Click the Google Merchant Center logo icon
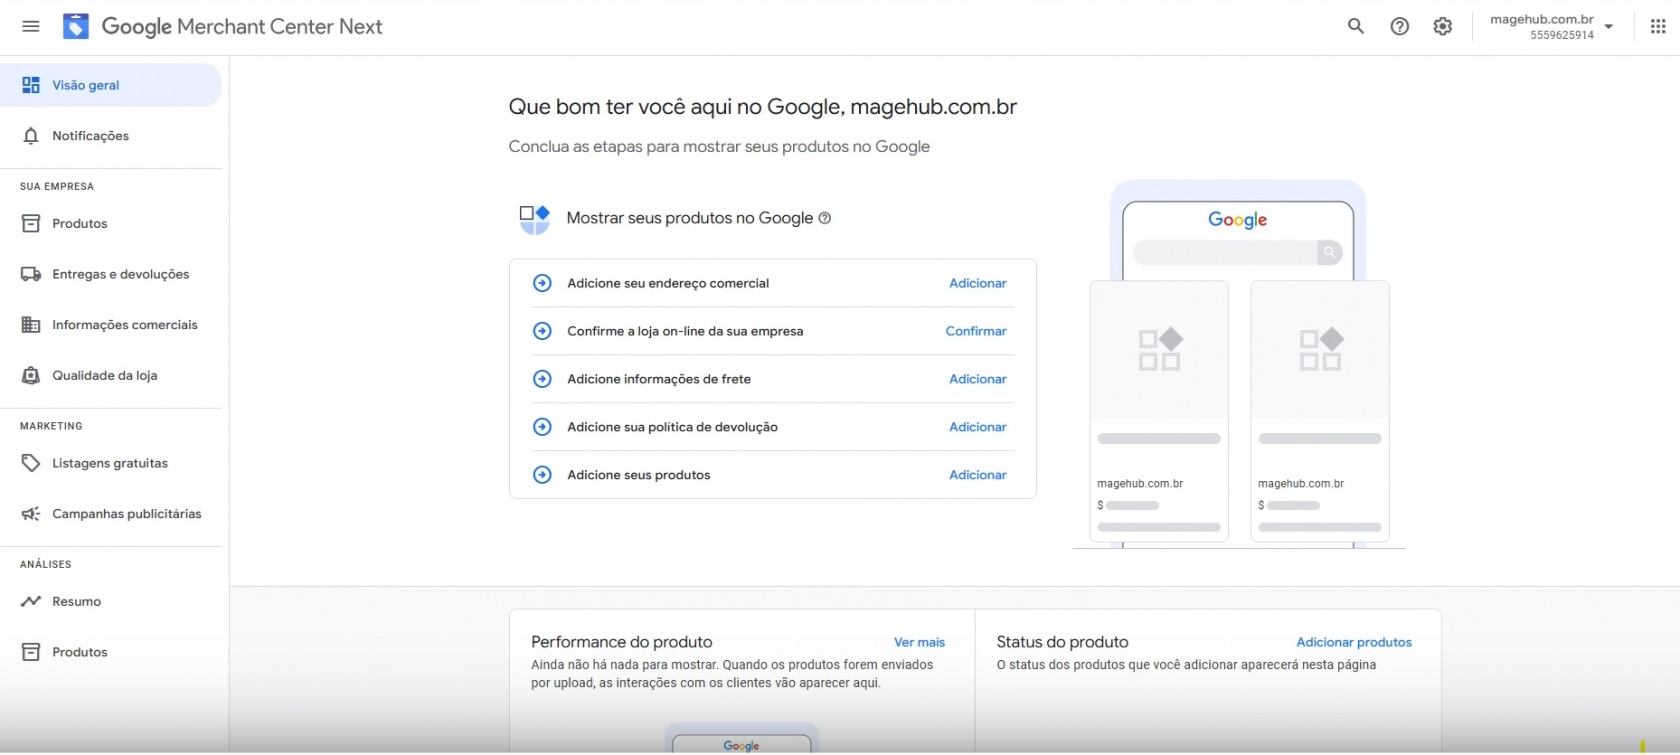The image size is (1680, 755). (x=76, y=26)
